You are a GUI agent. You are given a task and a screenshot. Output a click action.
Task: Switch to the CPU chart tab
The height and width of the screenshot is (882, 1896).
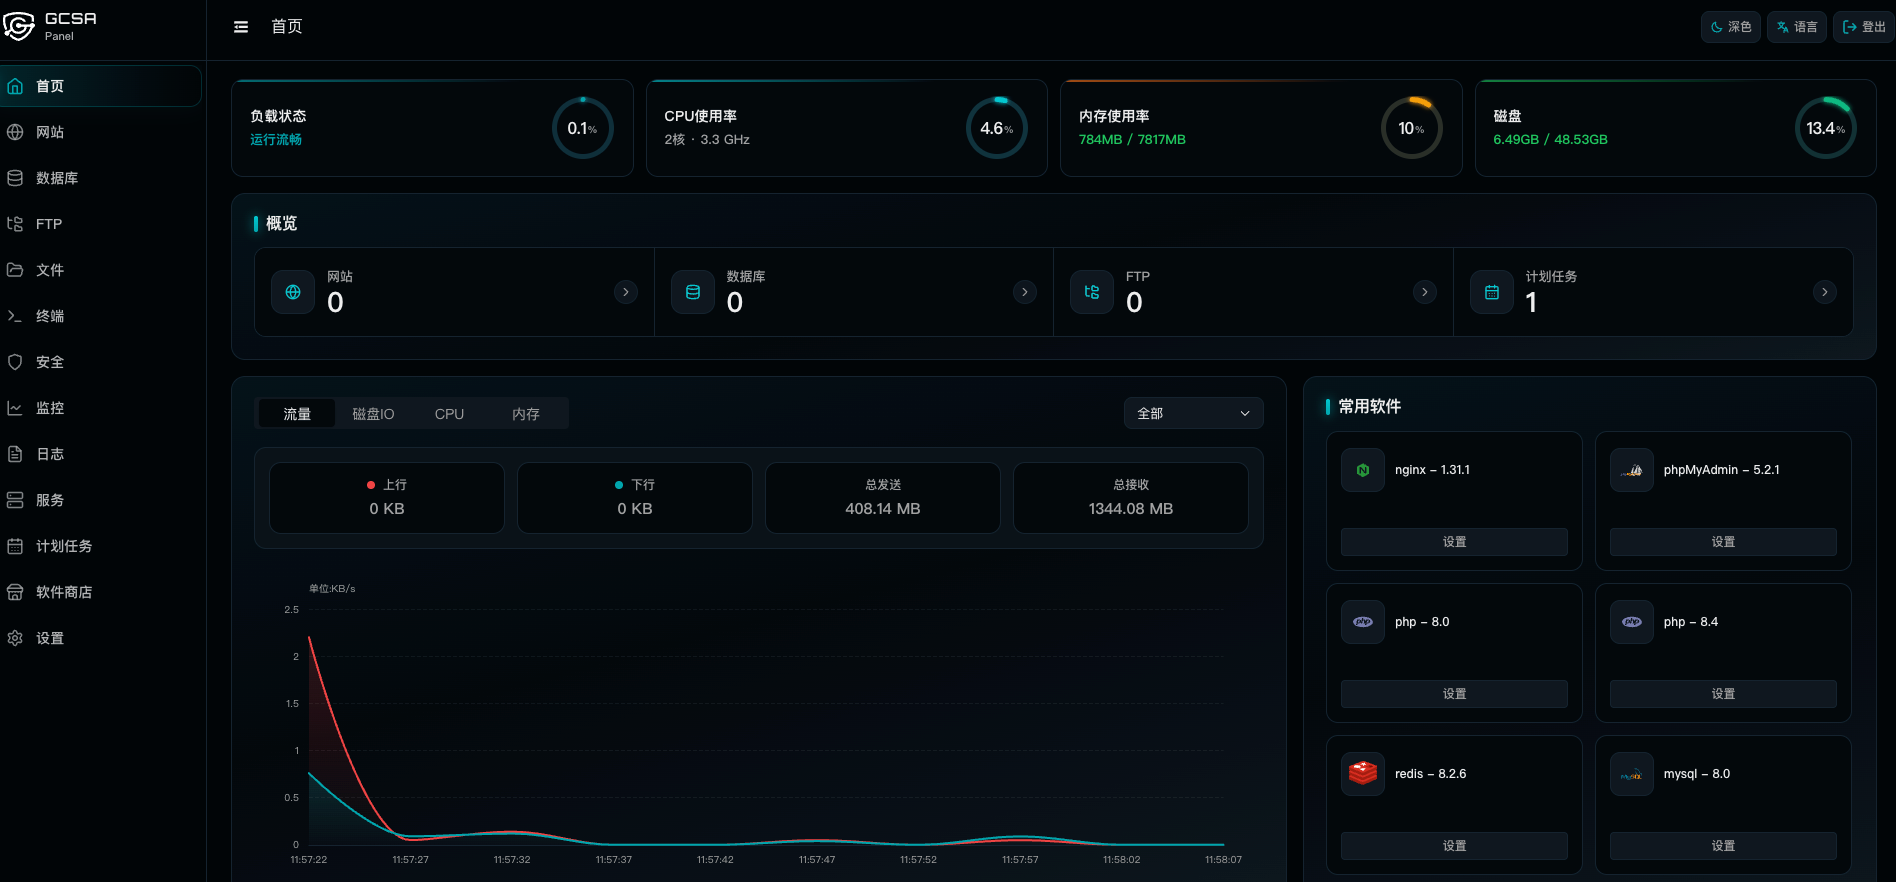(449, 414)
